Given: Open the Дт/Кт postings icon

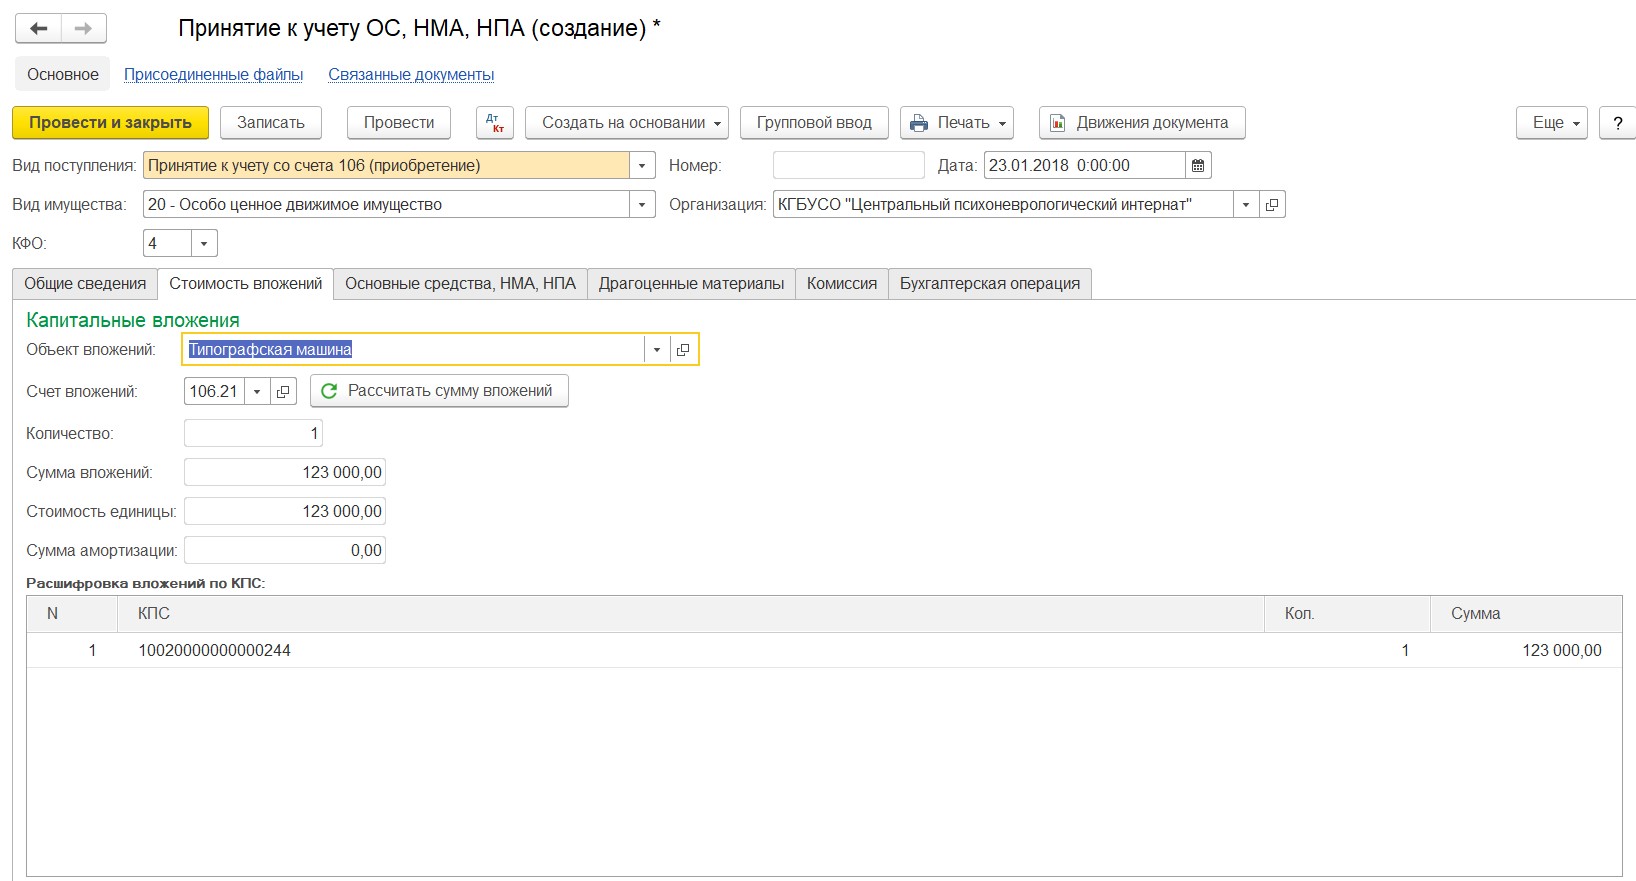Looking at the screenshot, I should [x=495, y=123].
